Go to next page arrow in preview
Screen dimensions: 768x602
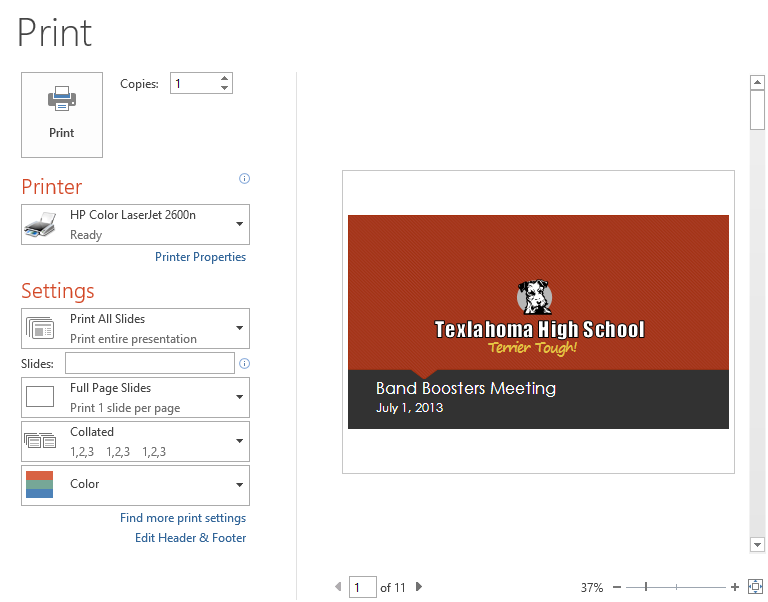click(419, 587)
